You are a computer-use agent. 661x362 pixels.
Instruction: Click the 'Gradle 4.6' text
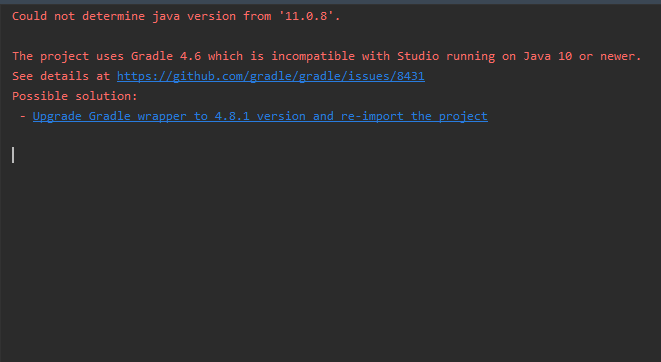pos(166,56)
